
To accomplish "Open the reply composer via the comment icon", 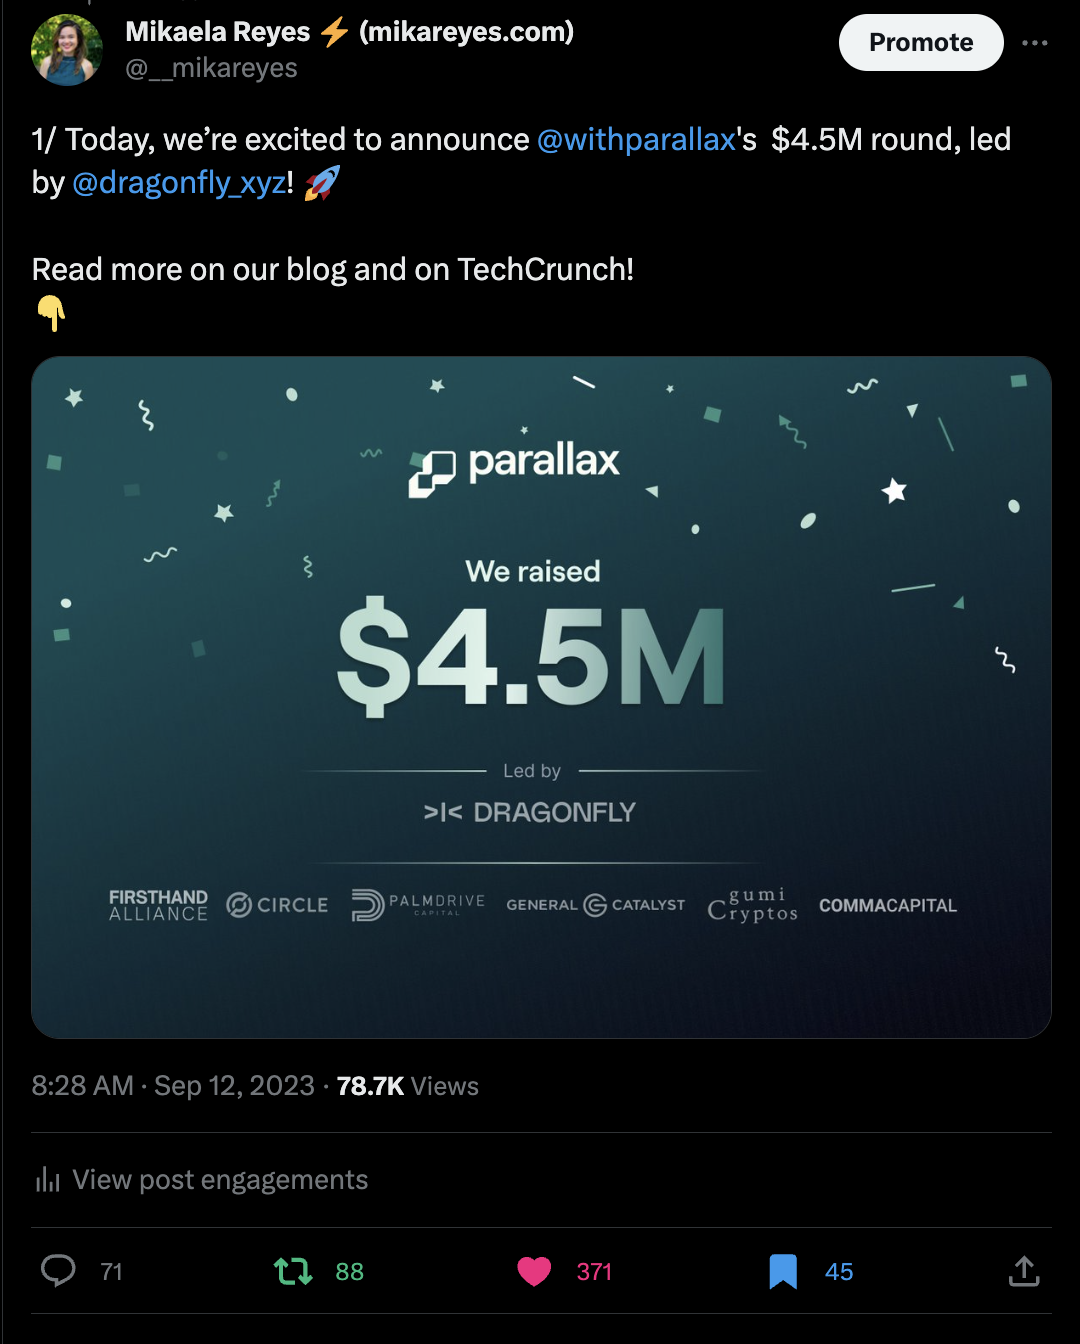I will (60, 1271).
